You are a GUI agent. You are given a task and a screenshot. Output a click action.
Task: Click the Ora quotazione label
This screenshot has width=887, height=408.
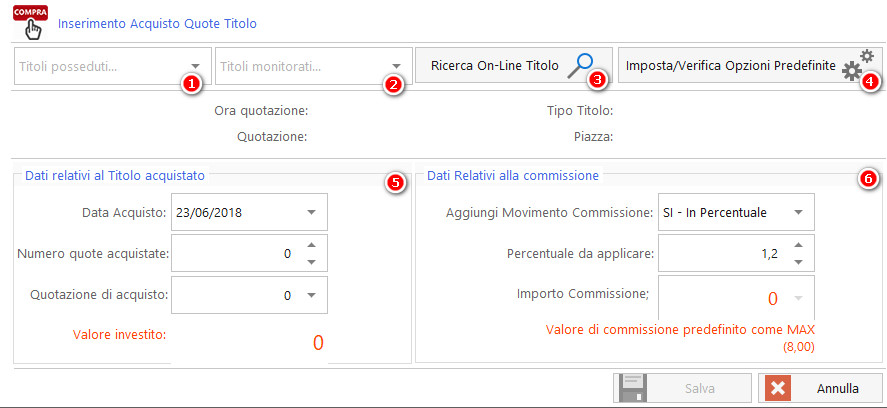tap(261, 110)
